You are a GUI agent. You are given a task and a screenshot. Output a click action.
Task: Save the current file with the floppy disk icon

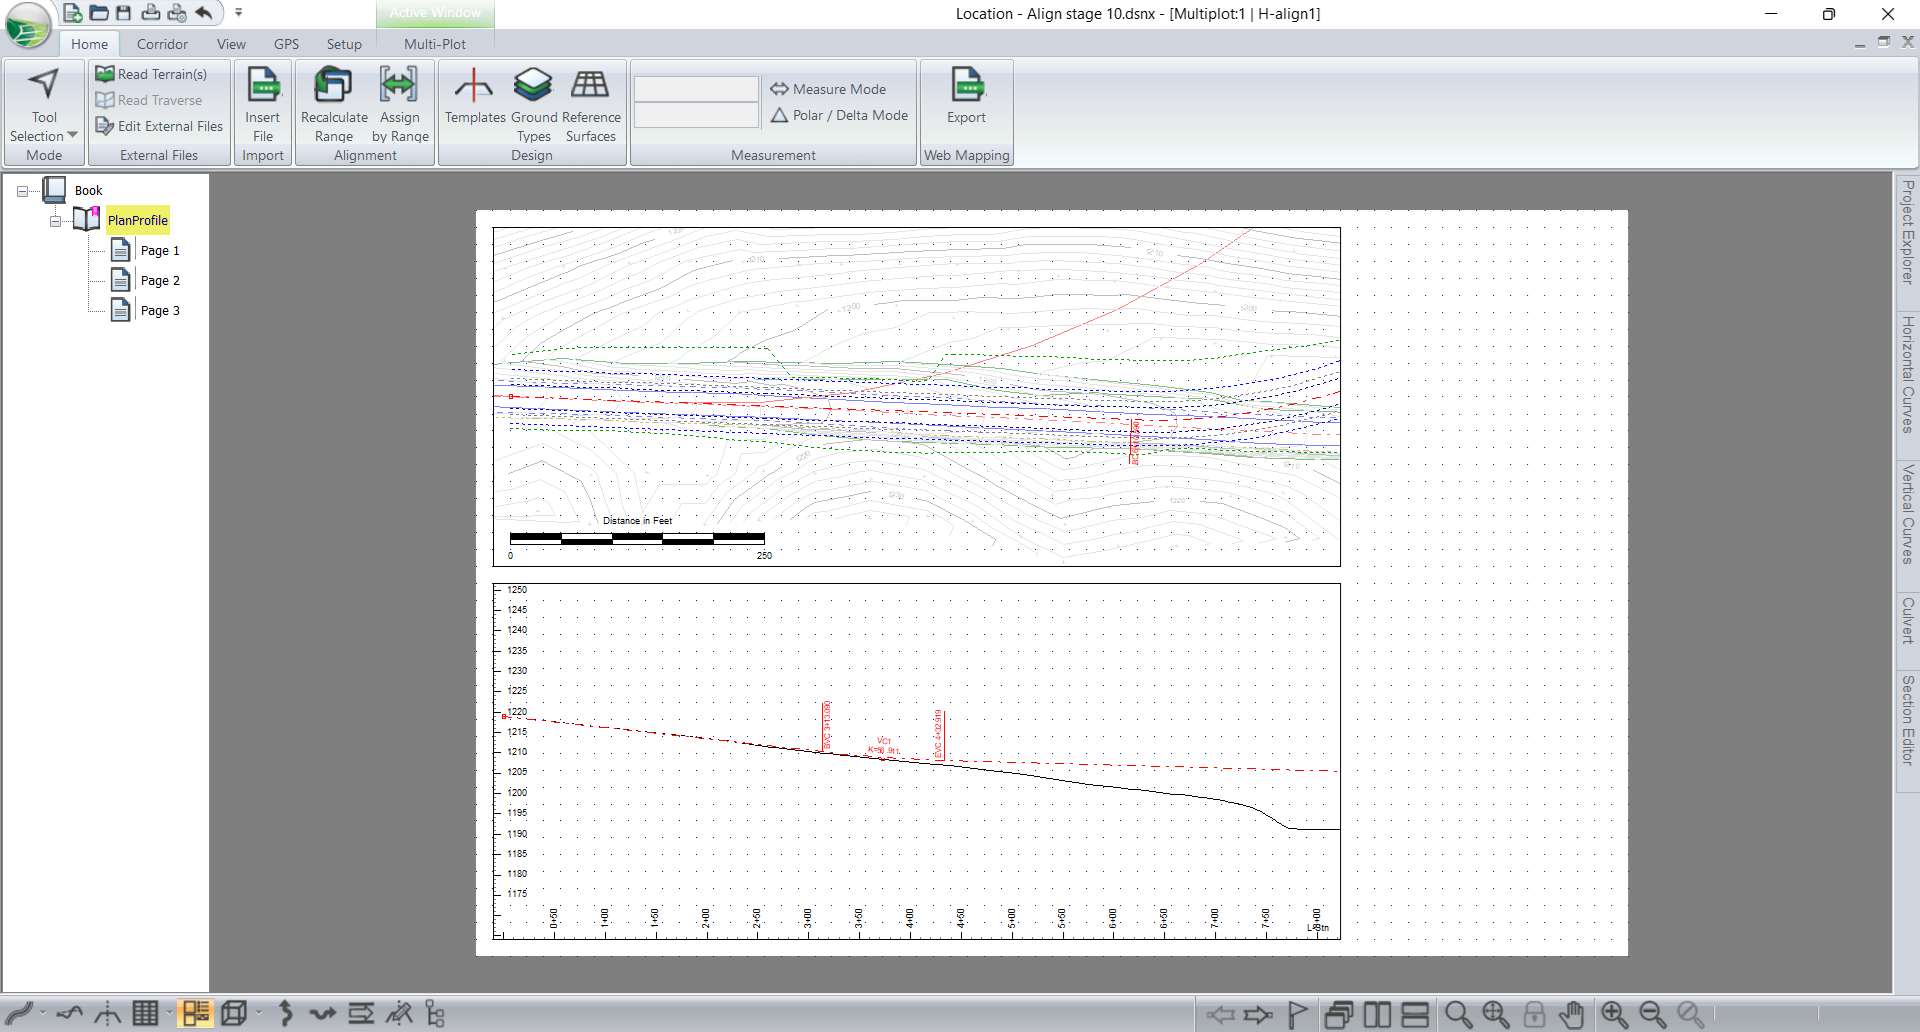pyautogui.click(x=124, y=13)
